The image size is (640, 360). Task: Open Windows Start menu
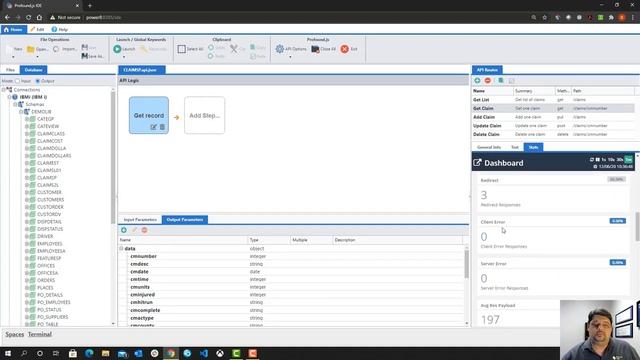(x=8, y=353)
